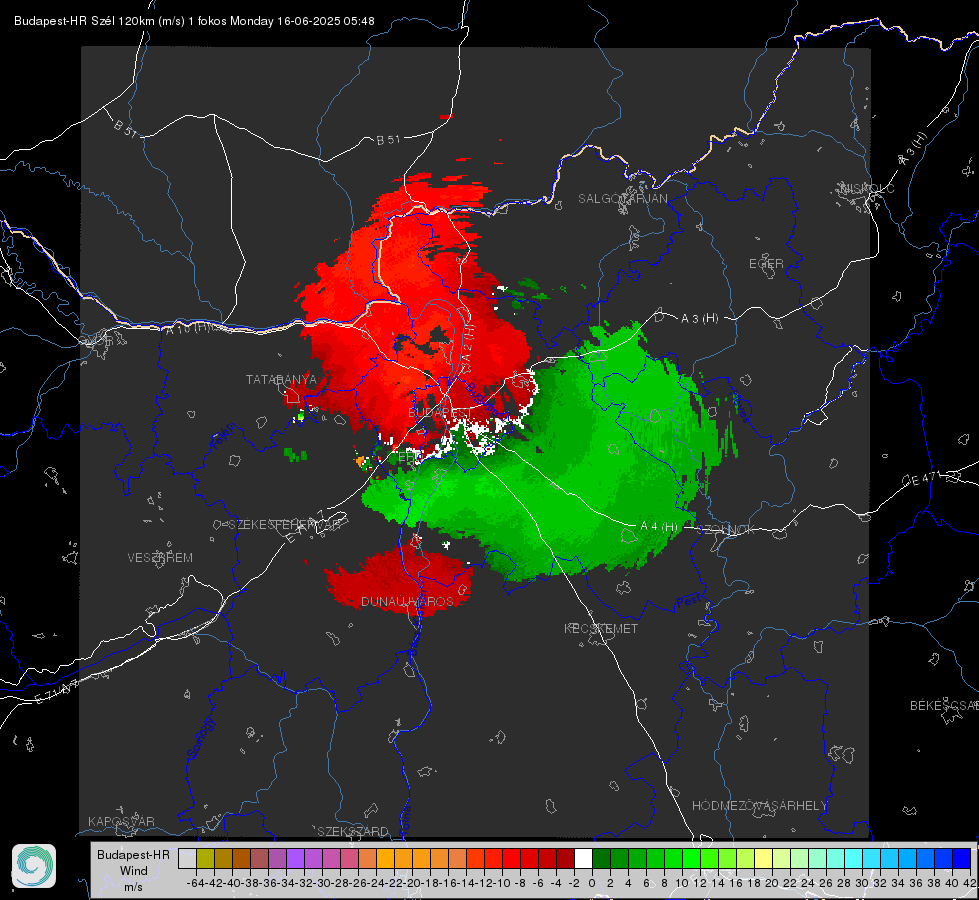Image resolution: width=979 pixels, height=900 pixels.
Task: Click the KECSKEMÉT city label
Action: click(601, 628)
